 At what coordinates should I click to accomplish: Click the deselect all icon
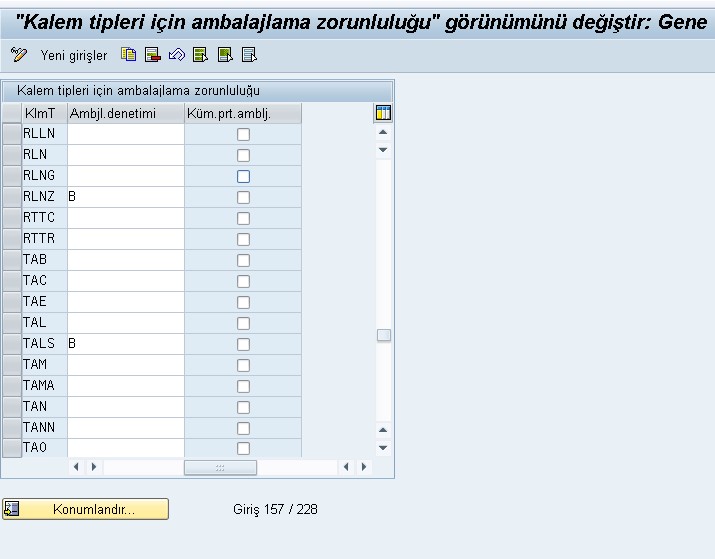pyautogui.click(x=249, y=55)
